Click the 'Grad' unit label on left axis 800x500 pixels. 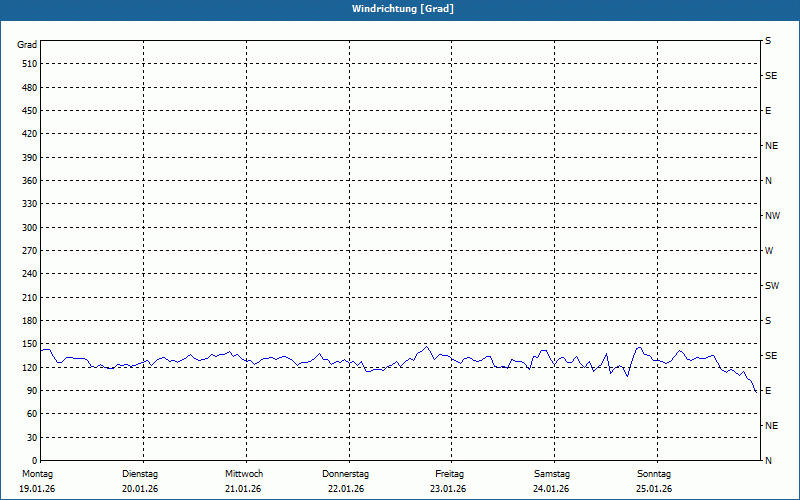click(x=28, y=45)
